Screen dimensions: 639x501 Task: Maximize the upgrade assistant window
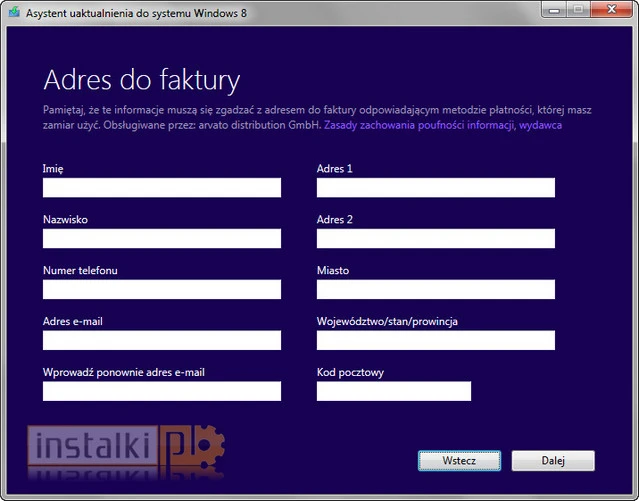coord(578,12)
